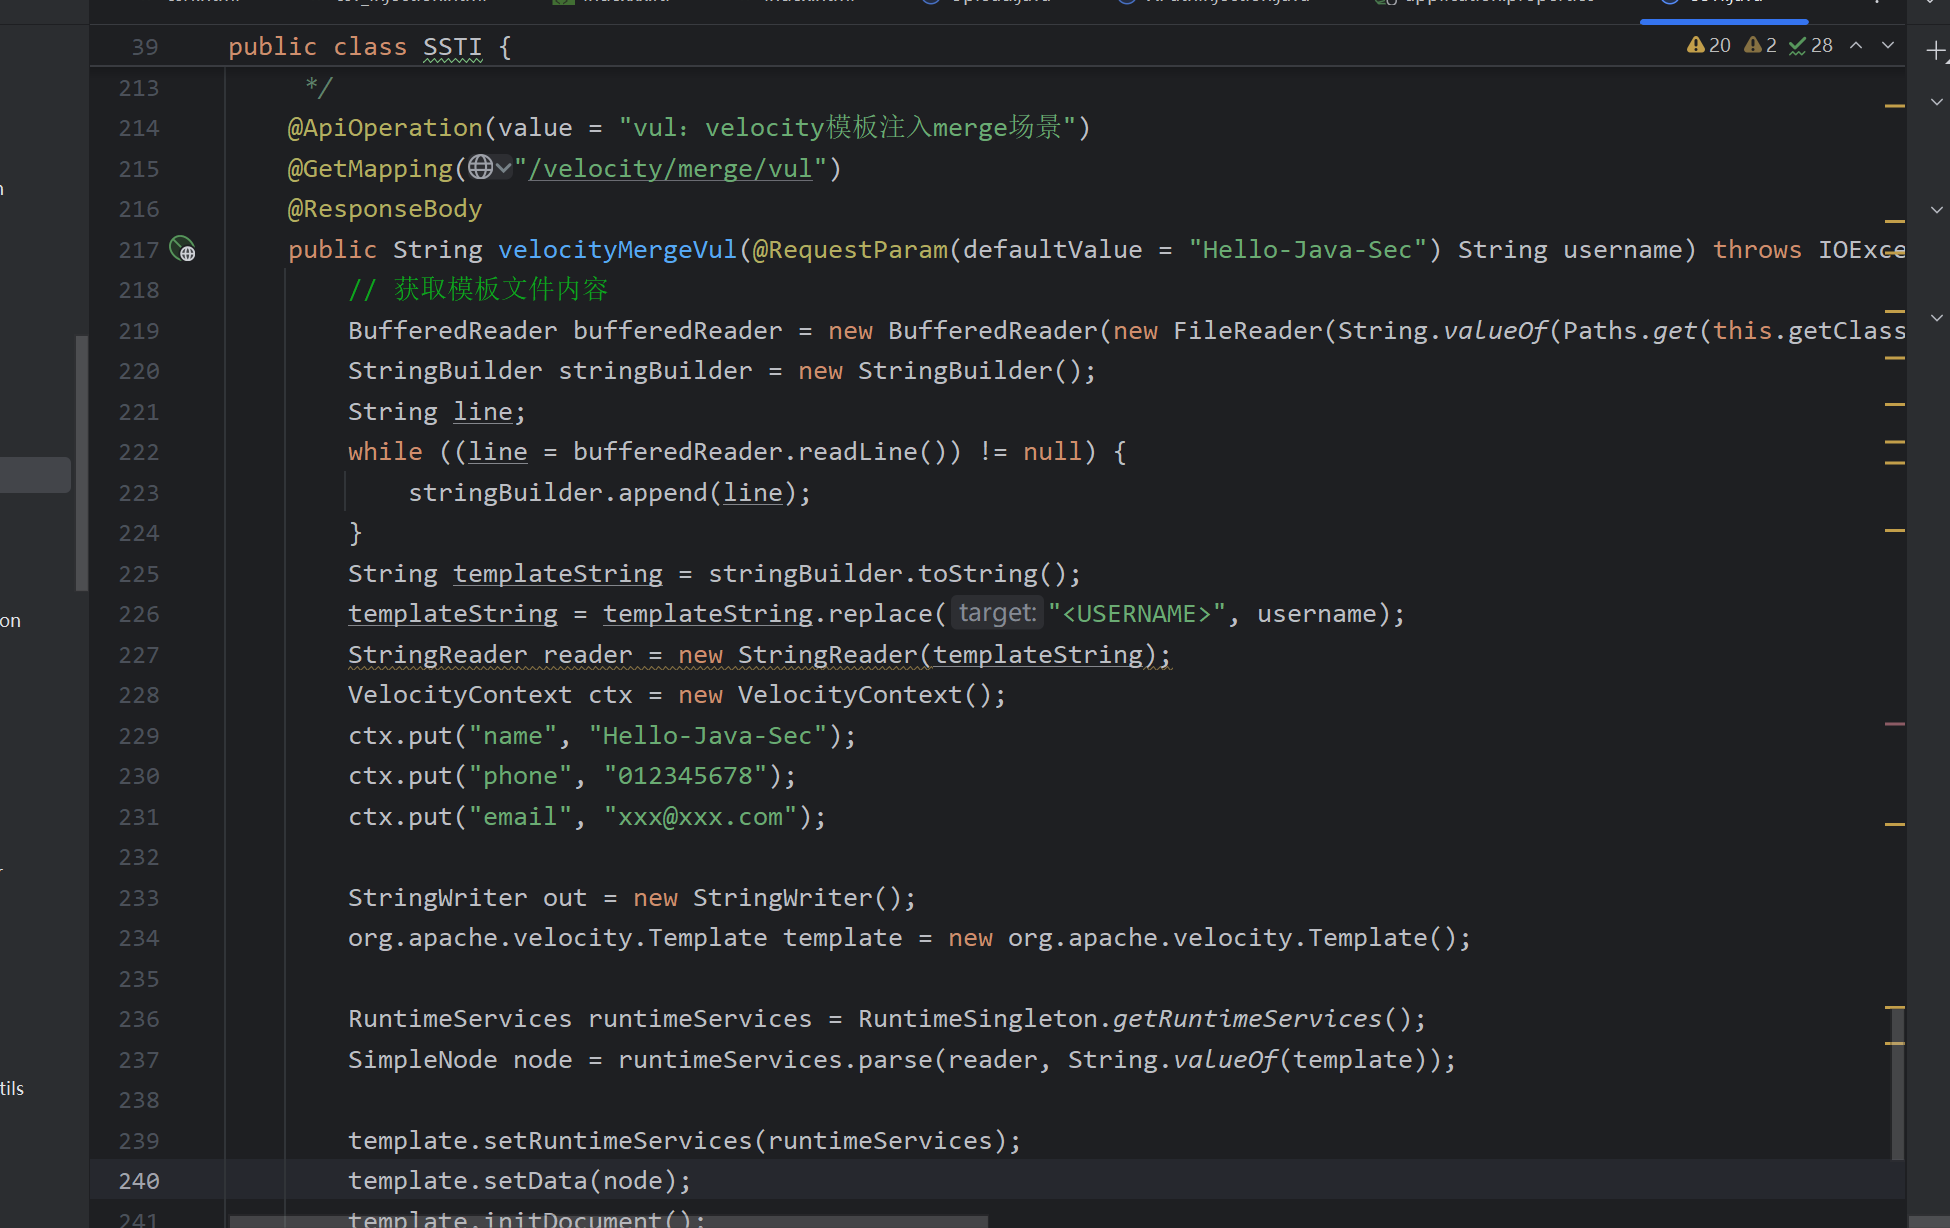This screenshot has height=1228, width=1950.
Task: Toggle a breakpoint on line 240
Action: [139, 1181]
